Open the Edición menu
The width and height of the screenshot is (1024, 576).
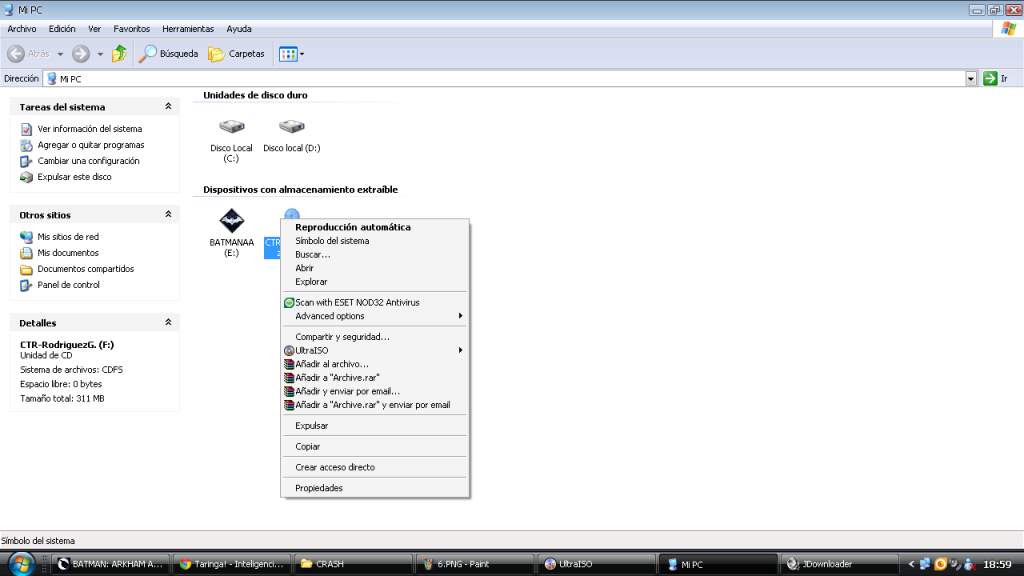[62, 29]
